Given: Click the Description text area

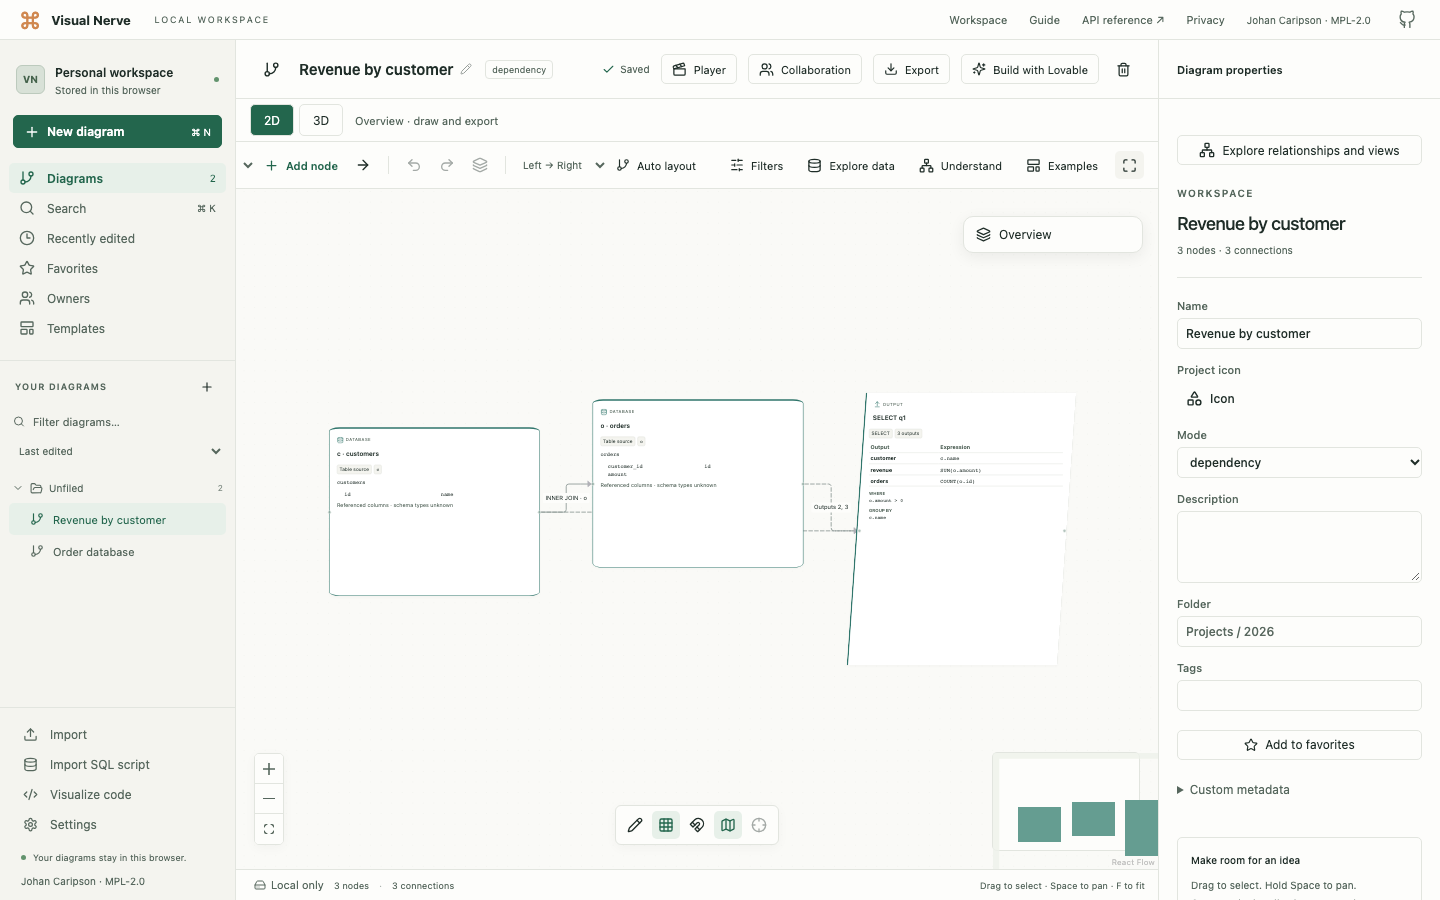Looking at the screenshot, I should [x=1299, y=547].
